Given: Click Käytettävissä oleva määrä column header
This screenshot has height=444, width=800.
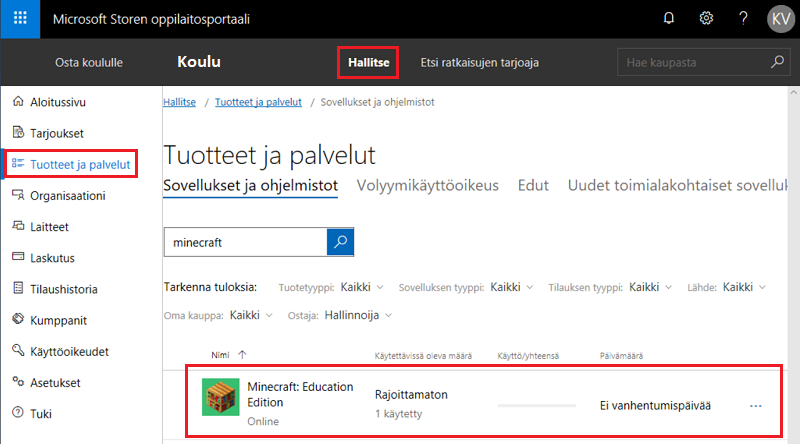Looking at the screenshot, I should (x=423, y=356).
